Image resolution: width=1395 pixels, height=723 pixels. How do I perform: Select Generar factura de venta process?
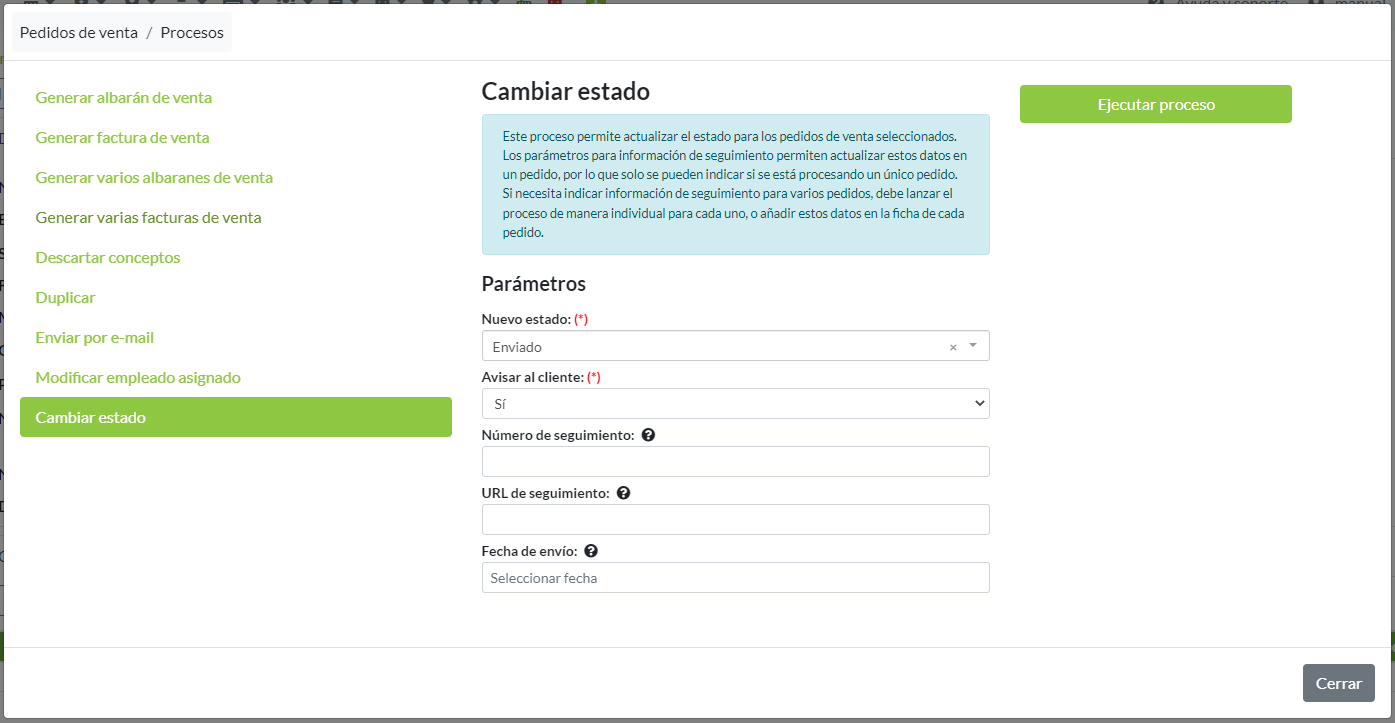pos(122,138)
